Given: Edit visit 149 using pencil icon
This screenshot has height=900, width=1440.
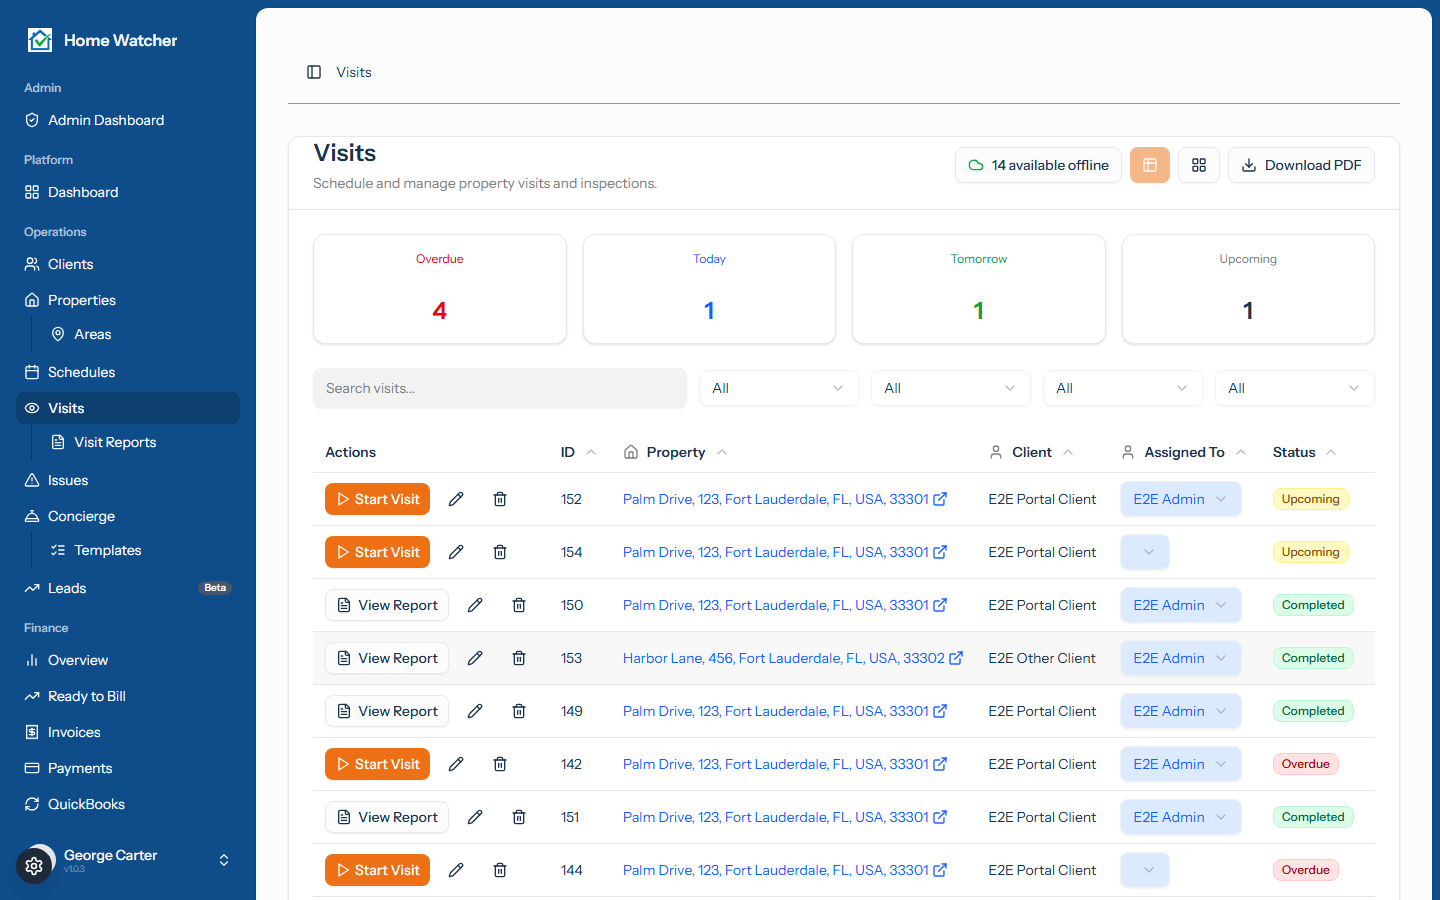Looking at the screenshot, I should pyautogui.click(x=475, y=711).
